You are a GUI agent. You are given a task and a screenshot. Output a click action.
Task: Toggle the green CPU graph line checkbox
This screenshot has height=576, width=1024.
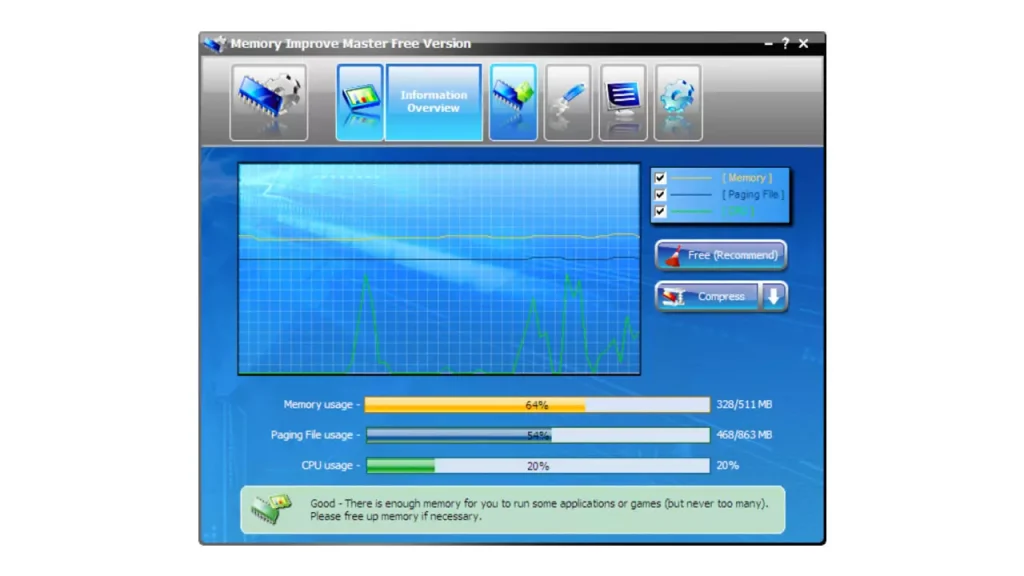pos(660,212)
